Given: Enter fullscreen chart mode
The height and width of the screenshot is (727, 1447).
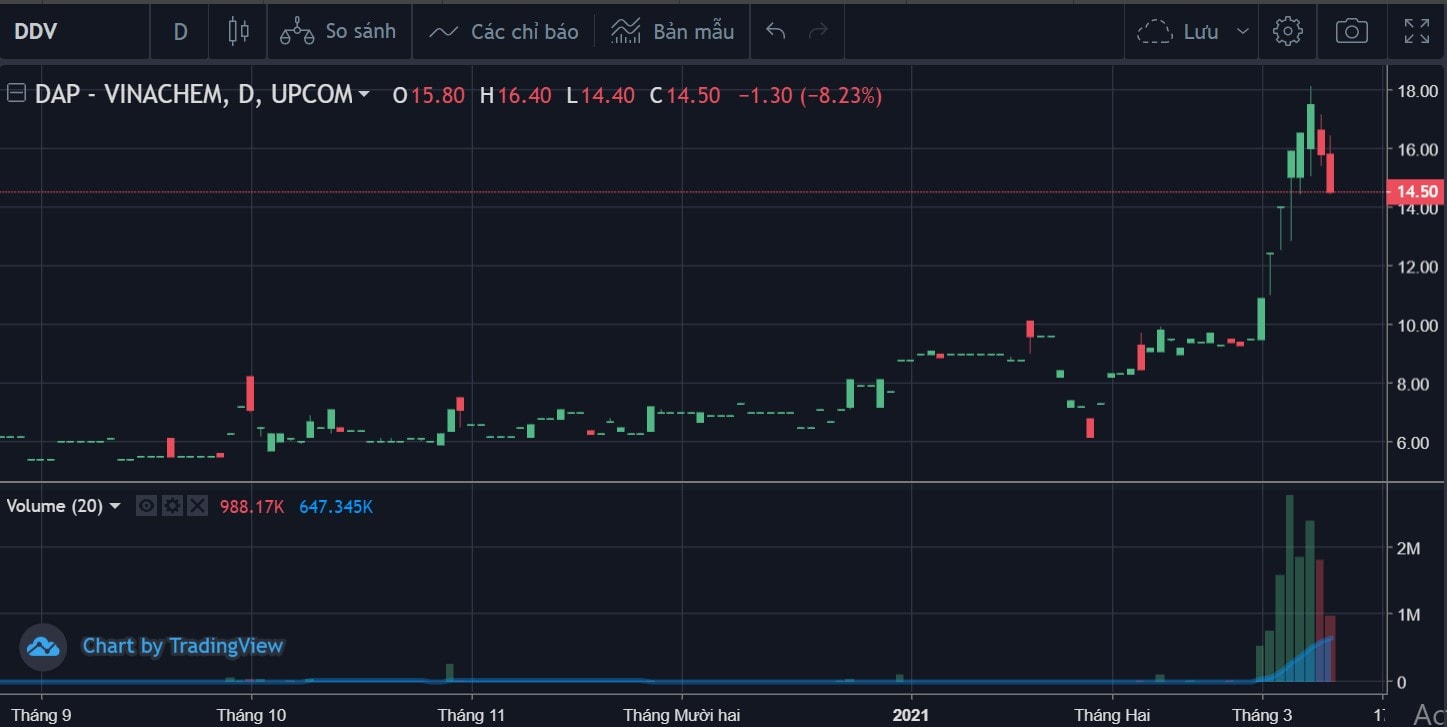Looking at the screenshot, I should 1416,31.
